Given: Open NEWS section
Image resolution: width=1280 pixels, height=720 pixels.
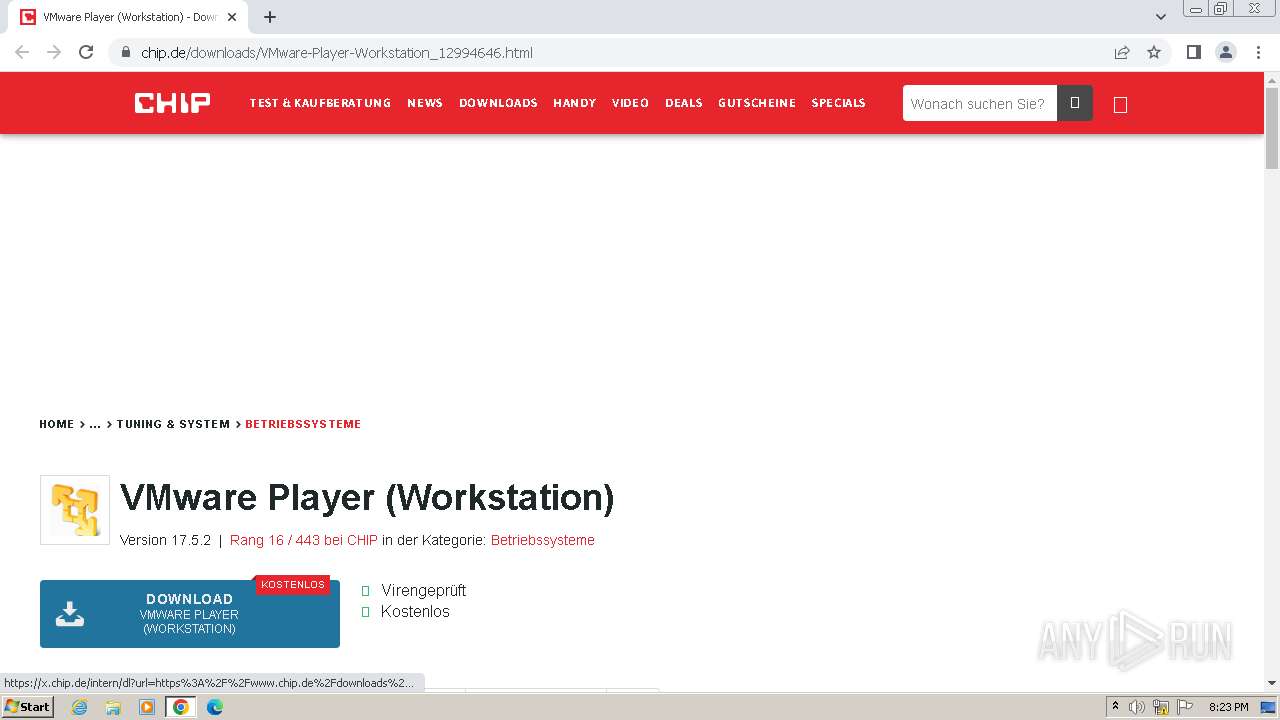Looking at the screenshot, I should tap(425, 103).
